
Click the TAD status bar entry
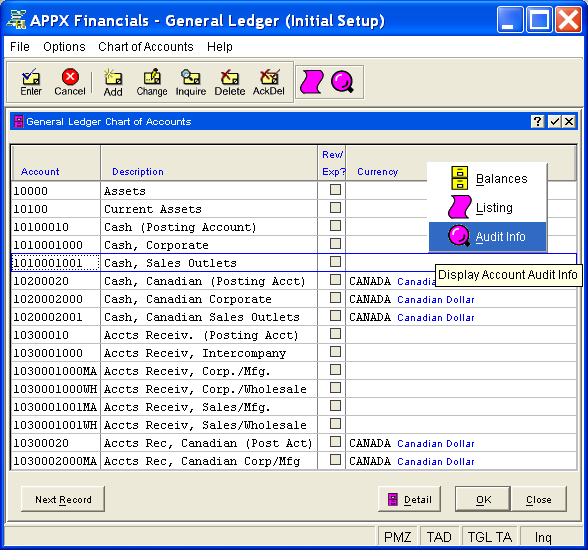pos(440,537)
